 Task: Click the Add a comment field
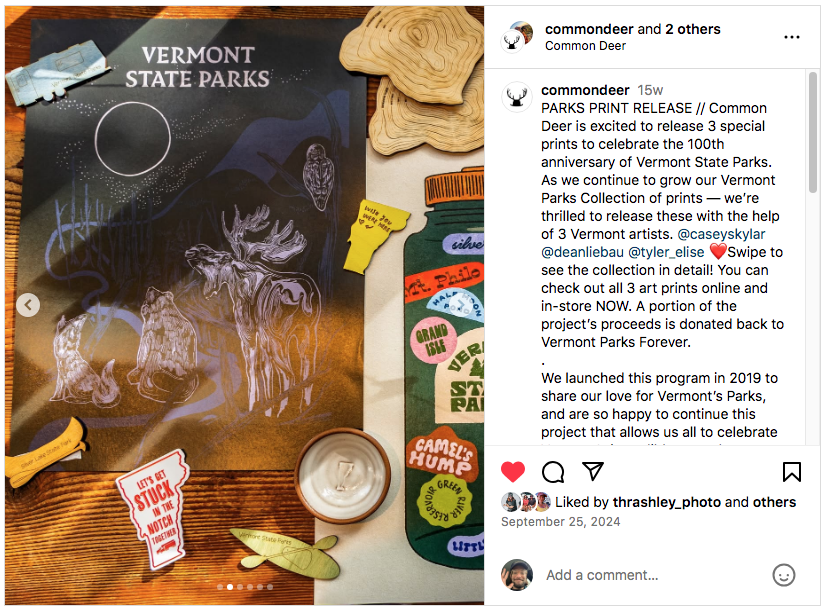tap(653, 575)
